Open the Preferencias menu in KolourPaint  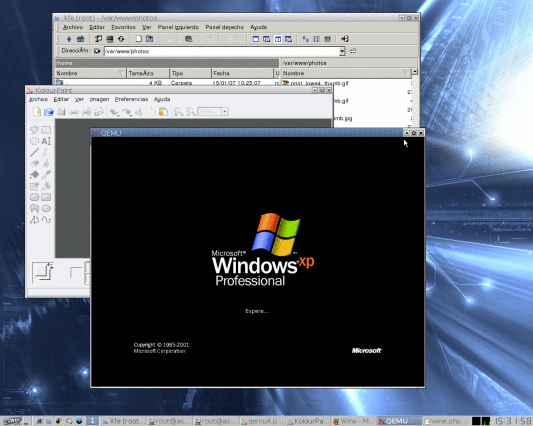[131, 99]
